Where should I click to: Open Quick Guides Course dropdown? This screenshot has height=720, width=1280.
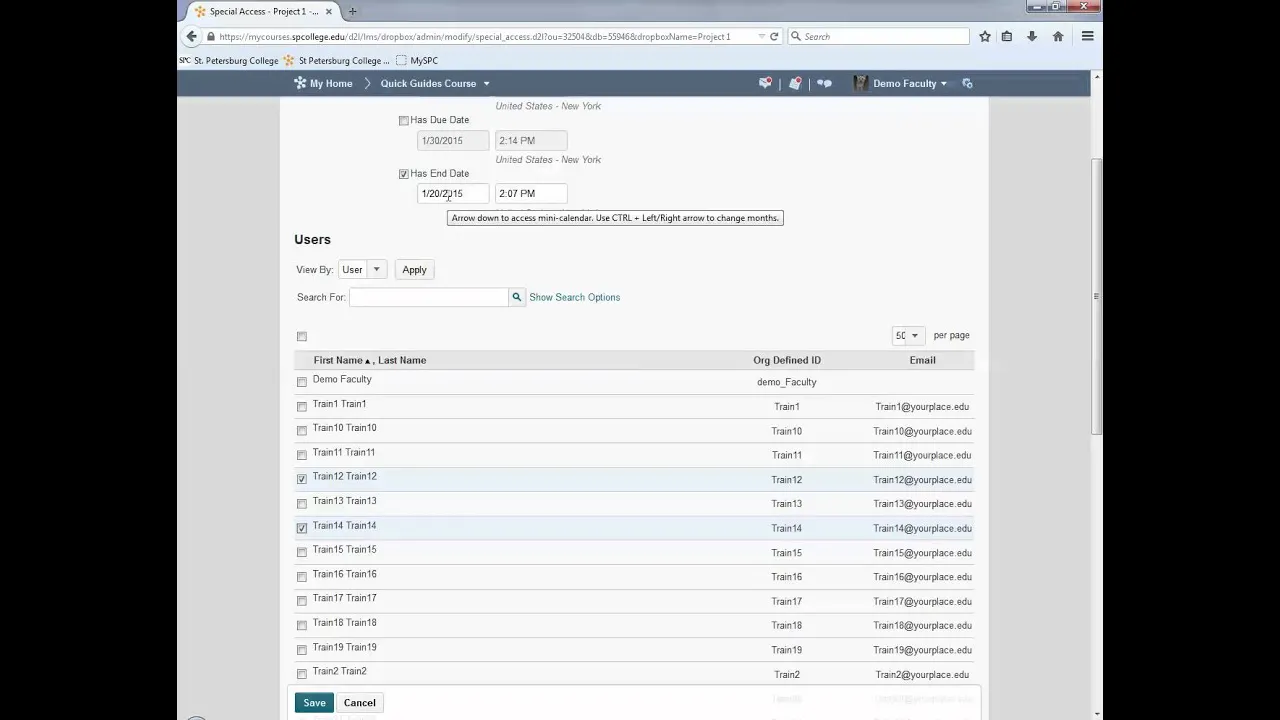[435, 83]
